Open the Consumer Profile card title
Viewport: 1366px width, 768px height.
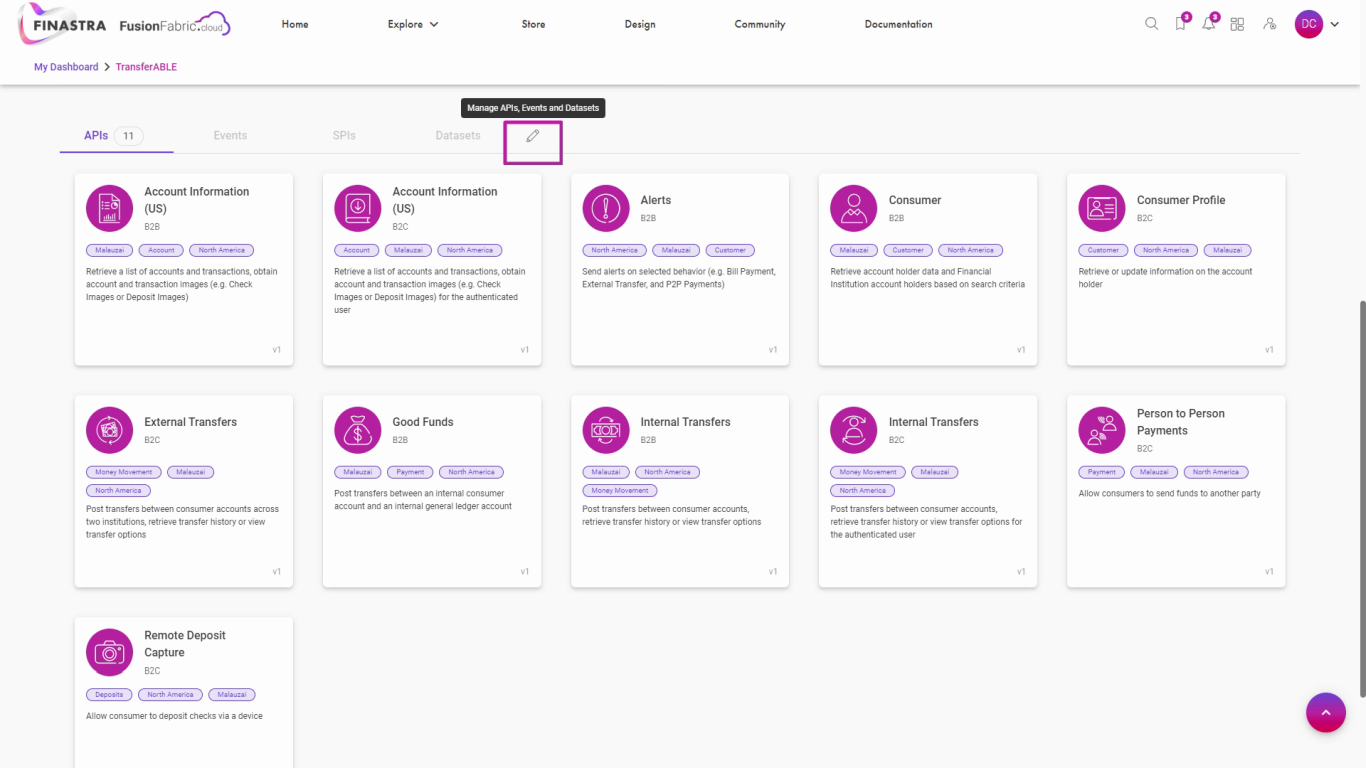click(1181, 200)
